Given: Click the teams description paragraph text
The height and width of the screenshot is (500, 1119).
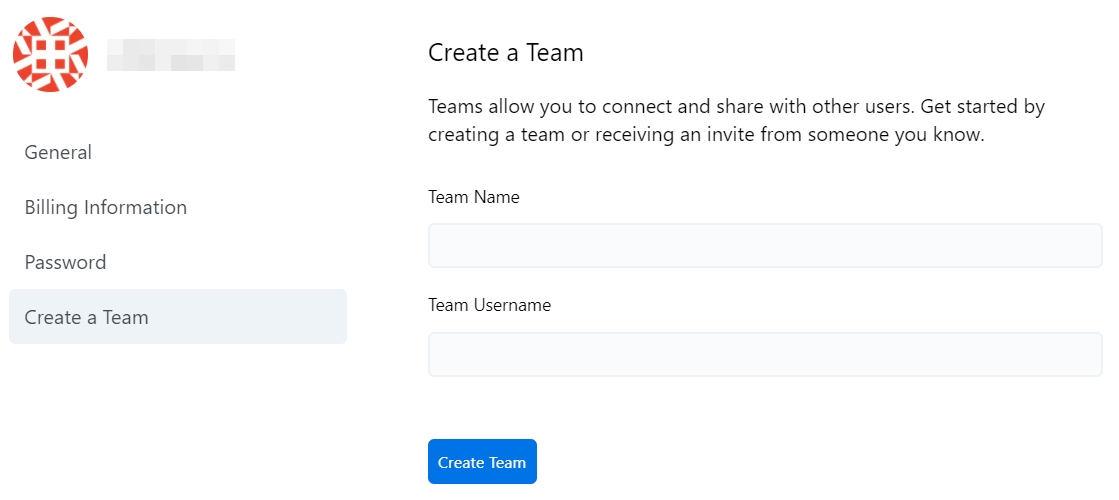Looking at the screenshot, I should [x=736, y=121].
